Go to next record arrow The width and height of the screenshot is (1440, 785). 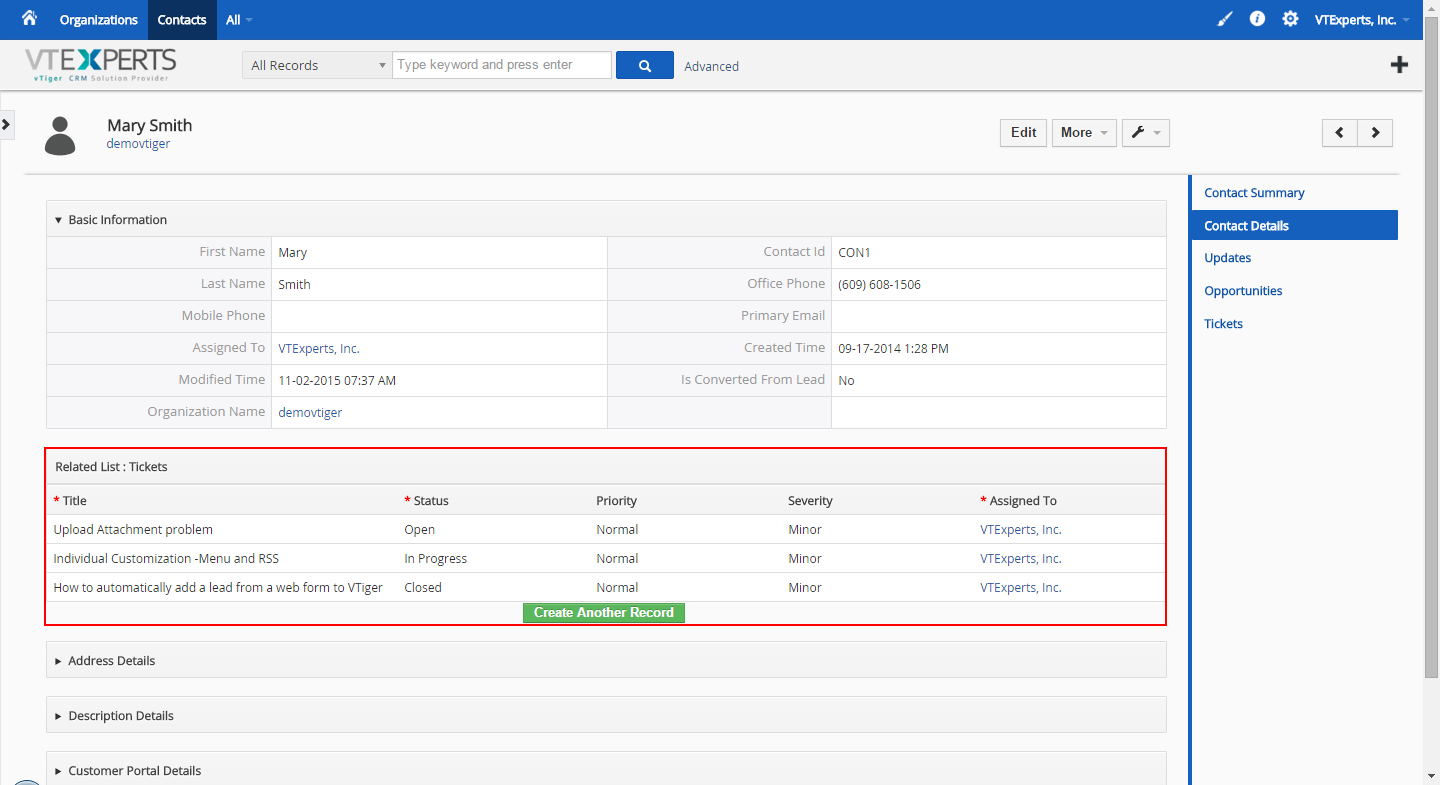click(1375, 133)
